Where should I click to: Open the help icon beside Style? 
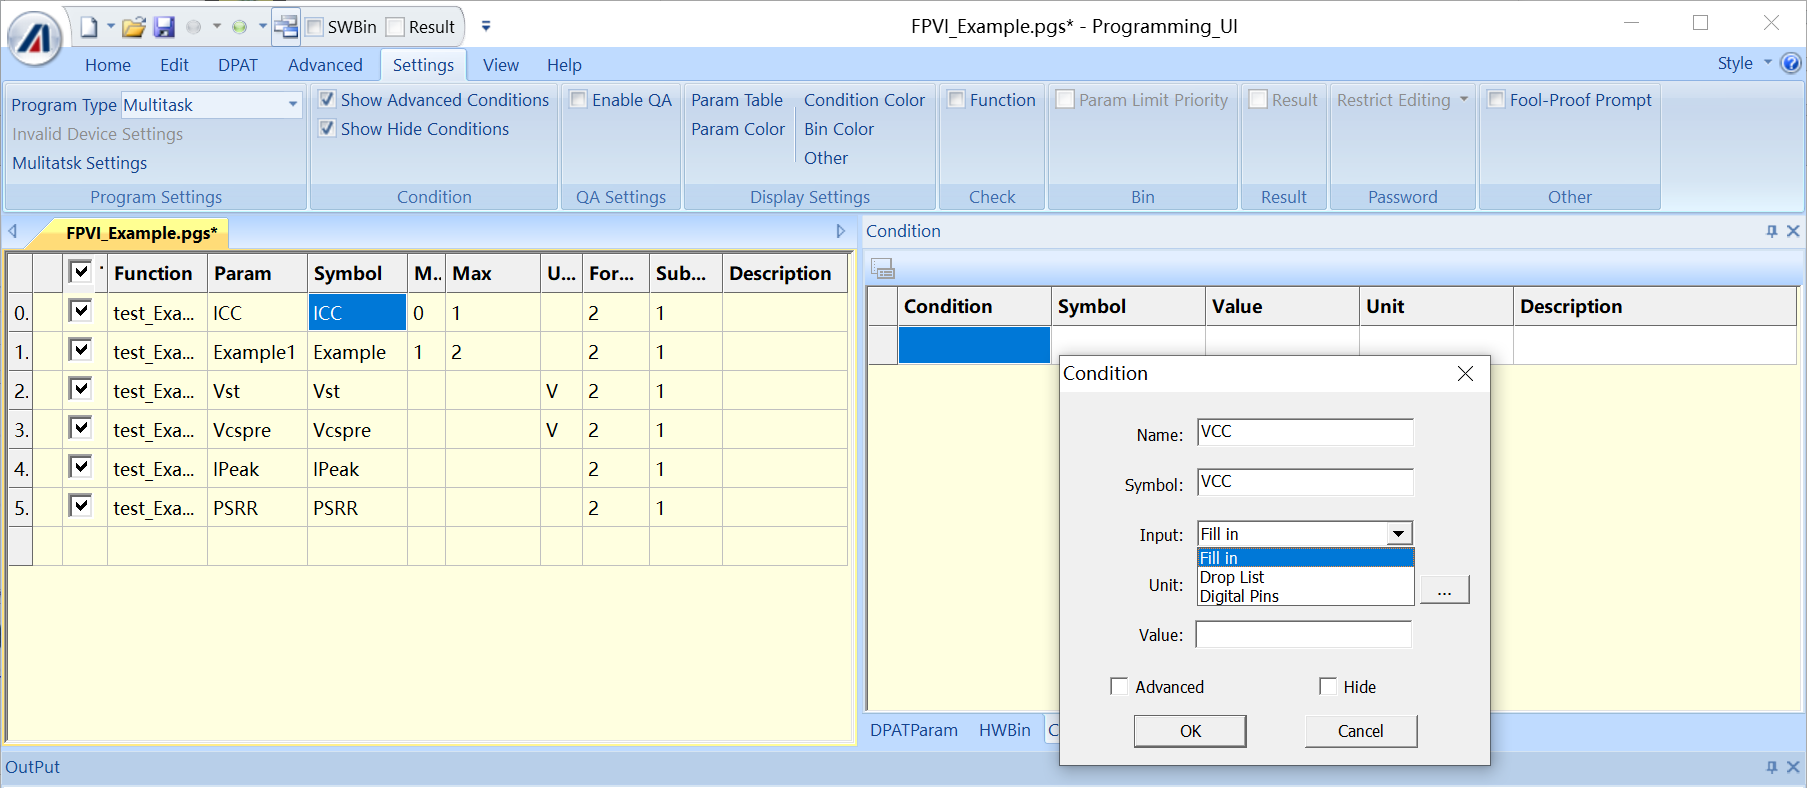[x=1791, y=63]
